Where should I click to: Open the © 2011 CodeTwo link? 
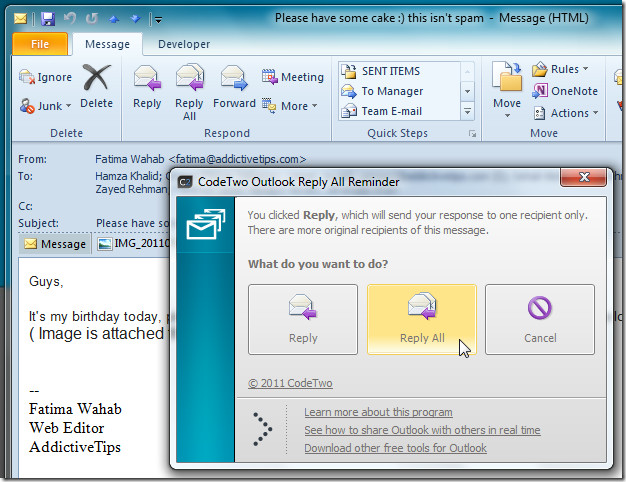[290, 383]
